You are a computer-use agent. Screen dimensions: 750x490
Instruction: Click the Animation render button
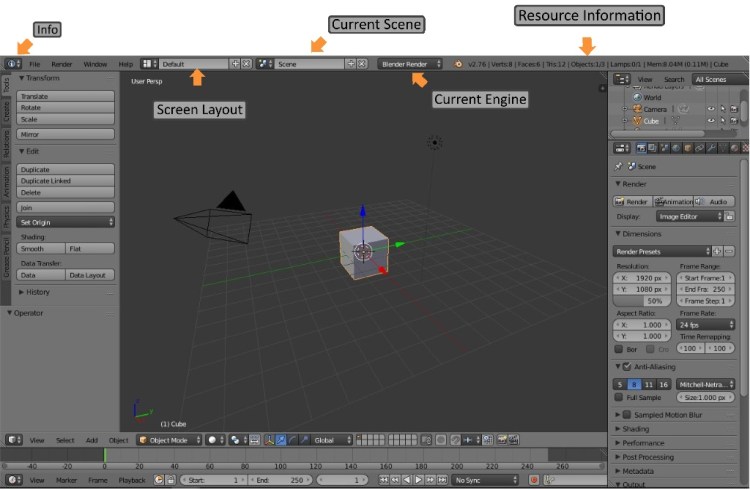pos(673,201)
